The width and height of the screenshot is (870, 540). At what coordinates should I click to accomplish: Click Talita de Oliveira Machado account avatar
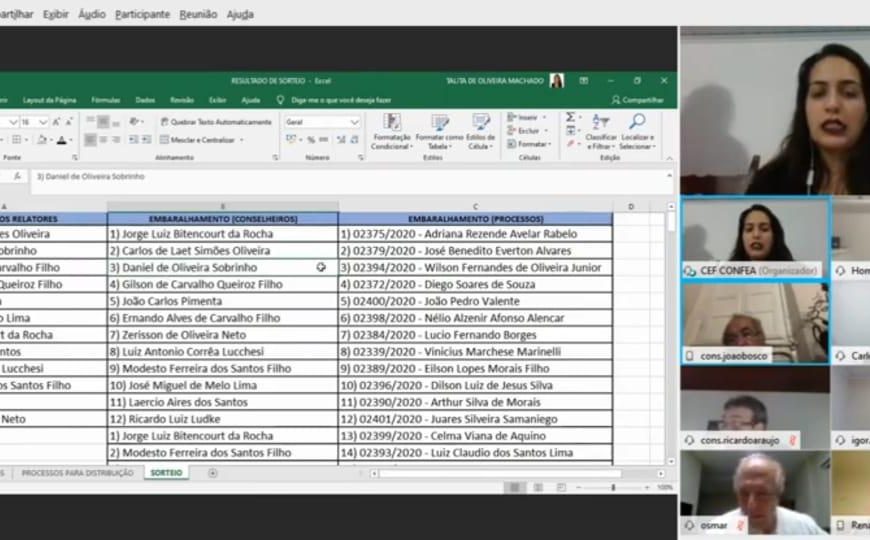(557, 81)
